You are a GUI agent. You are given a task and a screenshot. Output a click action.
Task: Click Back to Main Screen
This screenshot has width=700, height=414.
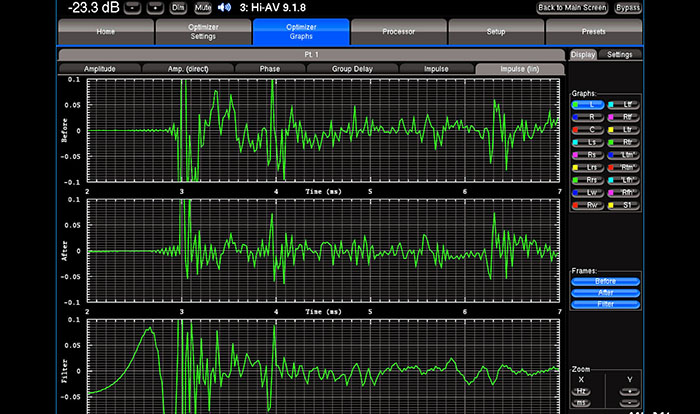tap(572, 8)
